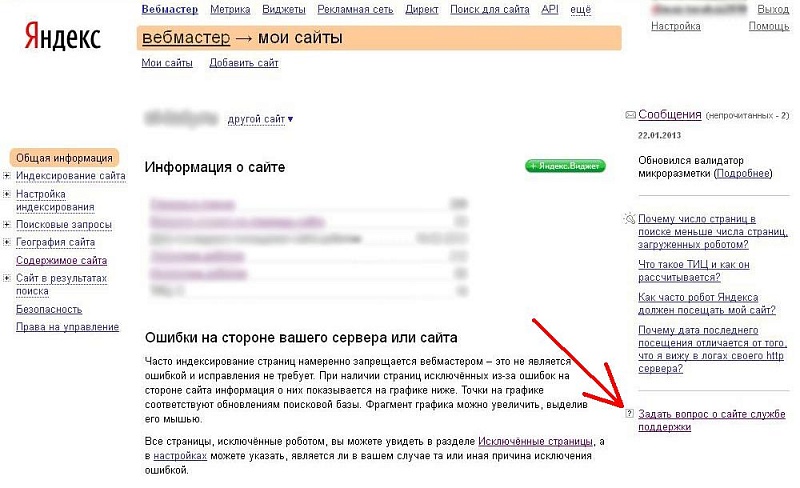Open Безопасность in the sidebar
This screenshot has height=488, width=800.
(x=49, y=309)
